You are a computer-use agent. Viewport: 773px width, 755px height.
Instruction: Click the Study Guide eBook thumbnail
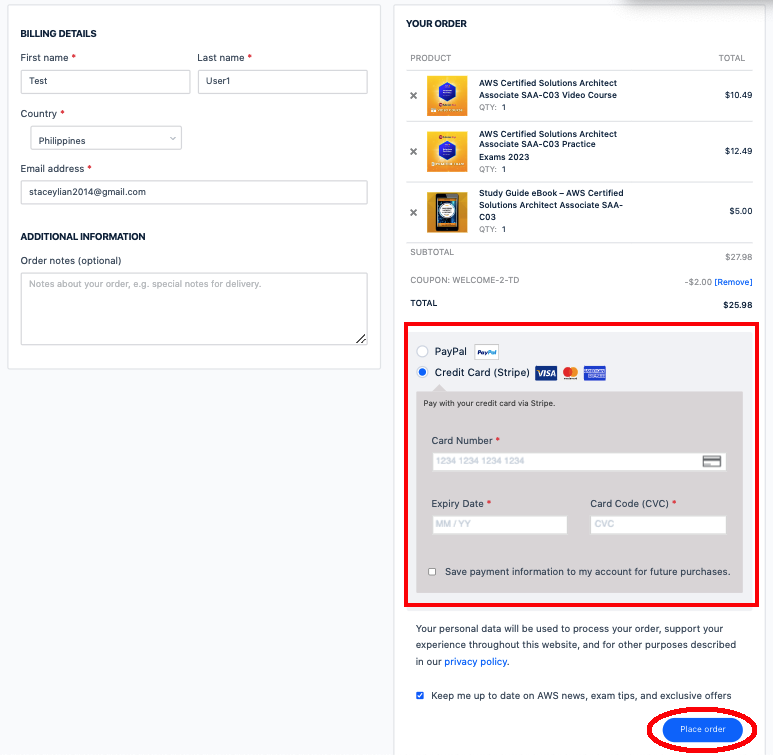coord(447,212)
